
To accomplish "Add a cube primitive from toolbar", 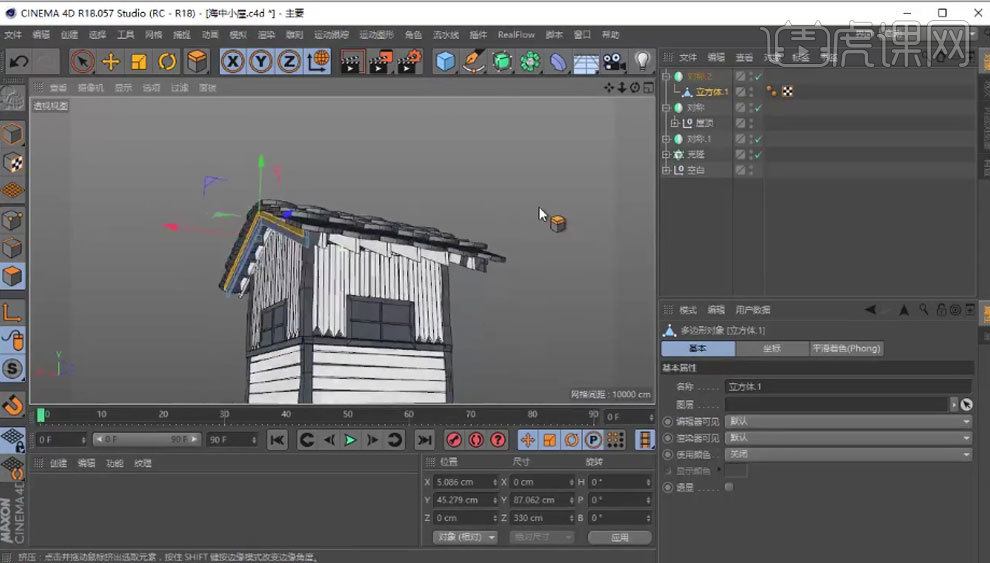I will 445,62.
